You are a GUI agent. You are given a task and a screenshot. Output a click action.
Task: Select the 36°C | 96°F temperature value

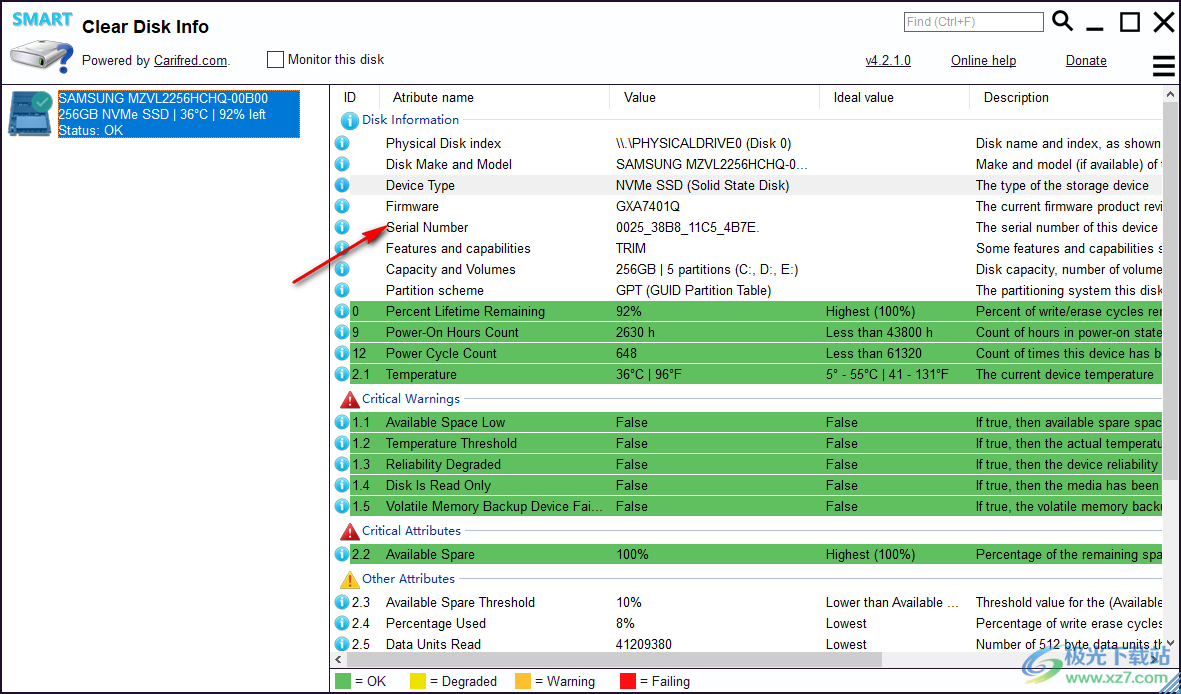[x=648, y=375]
